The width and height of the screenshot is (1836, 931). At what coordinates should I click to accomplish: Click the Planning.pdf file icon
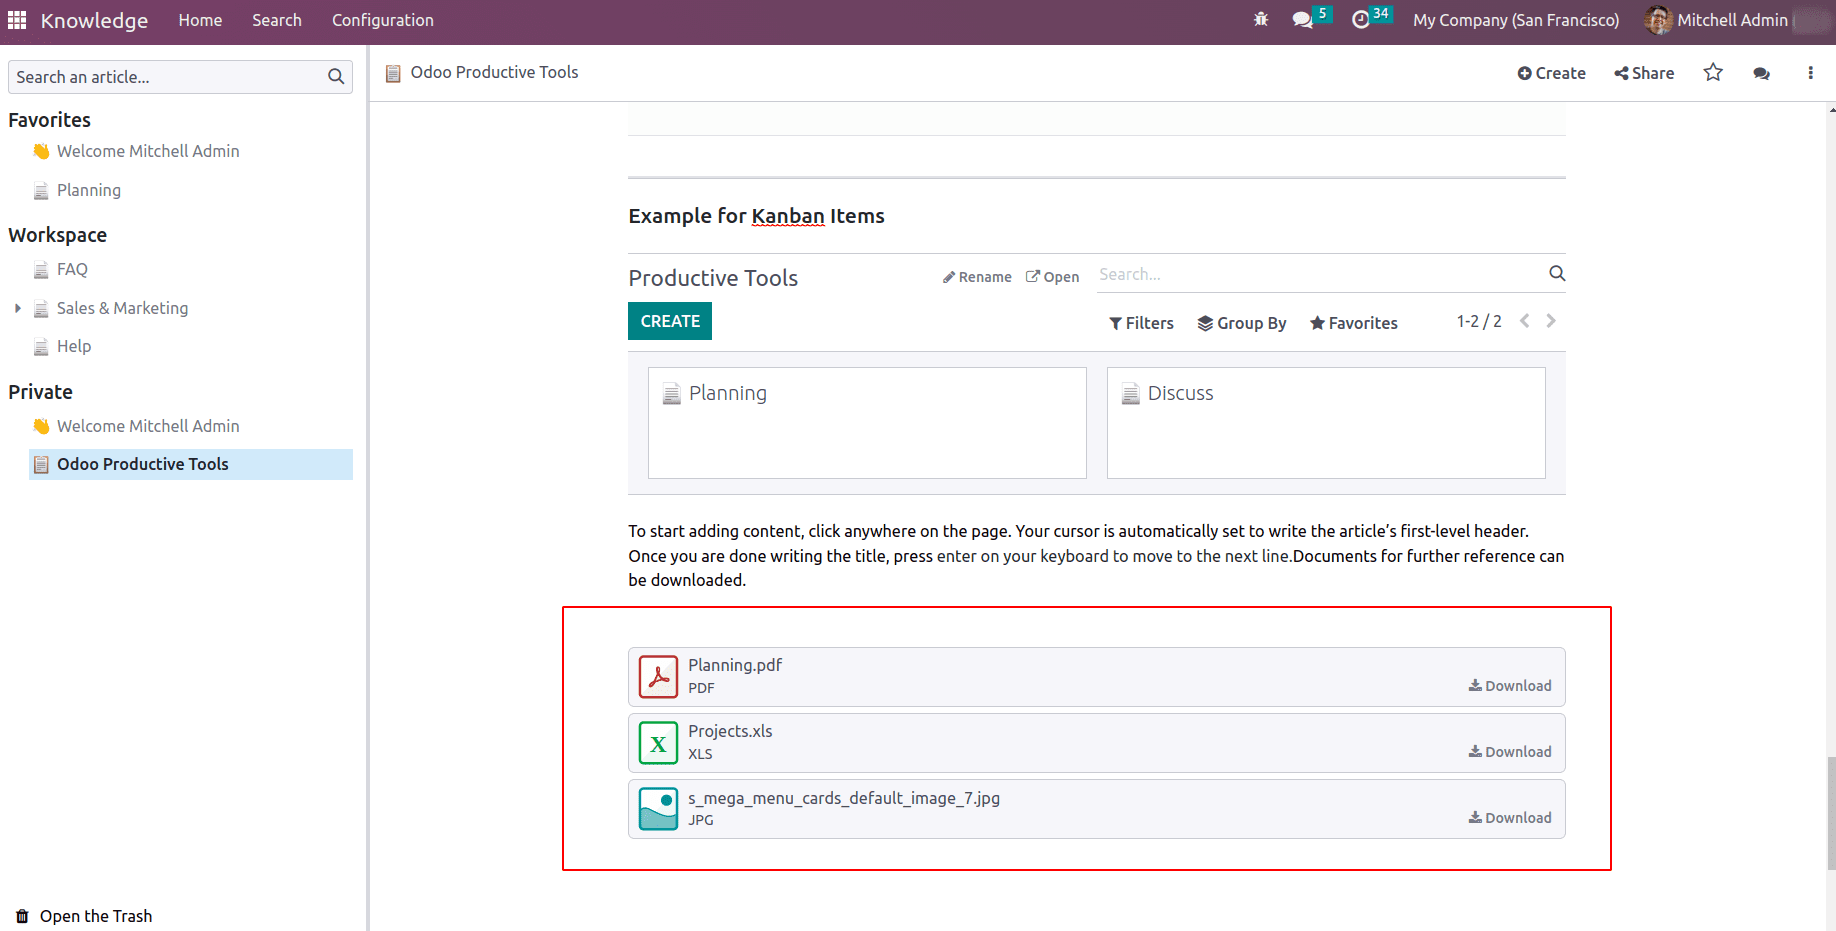[658, 677]
